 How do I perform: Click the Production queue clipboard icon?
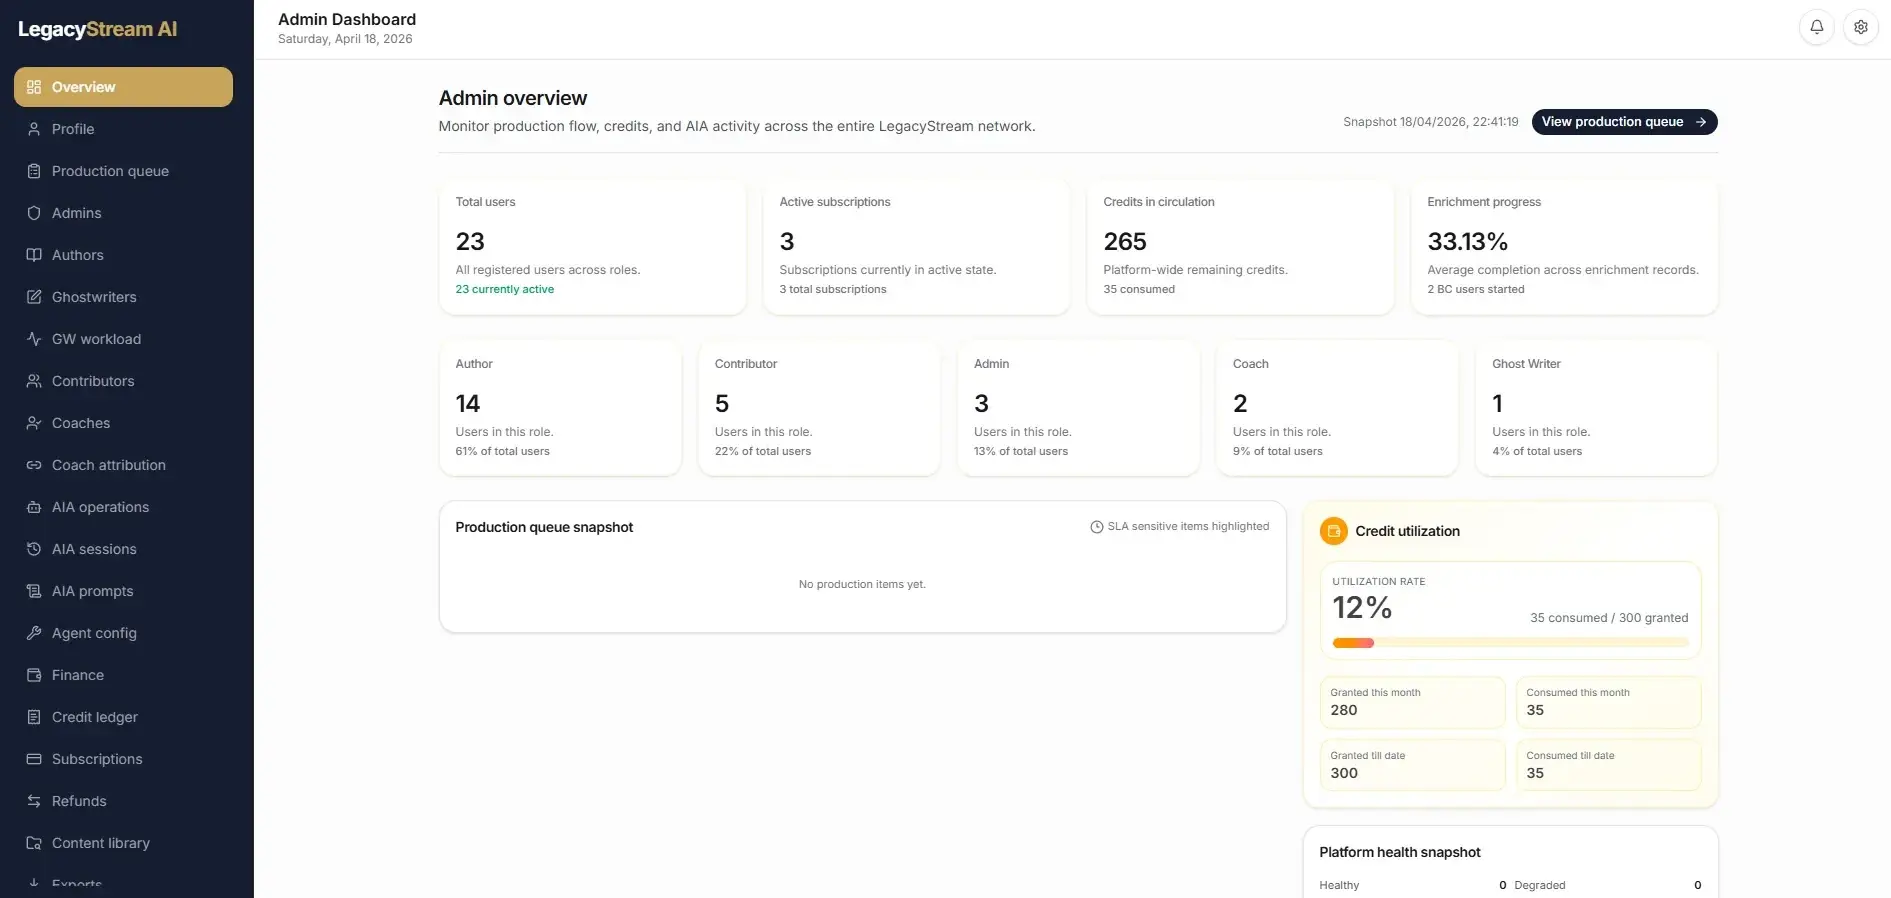click(34, 171)
